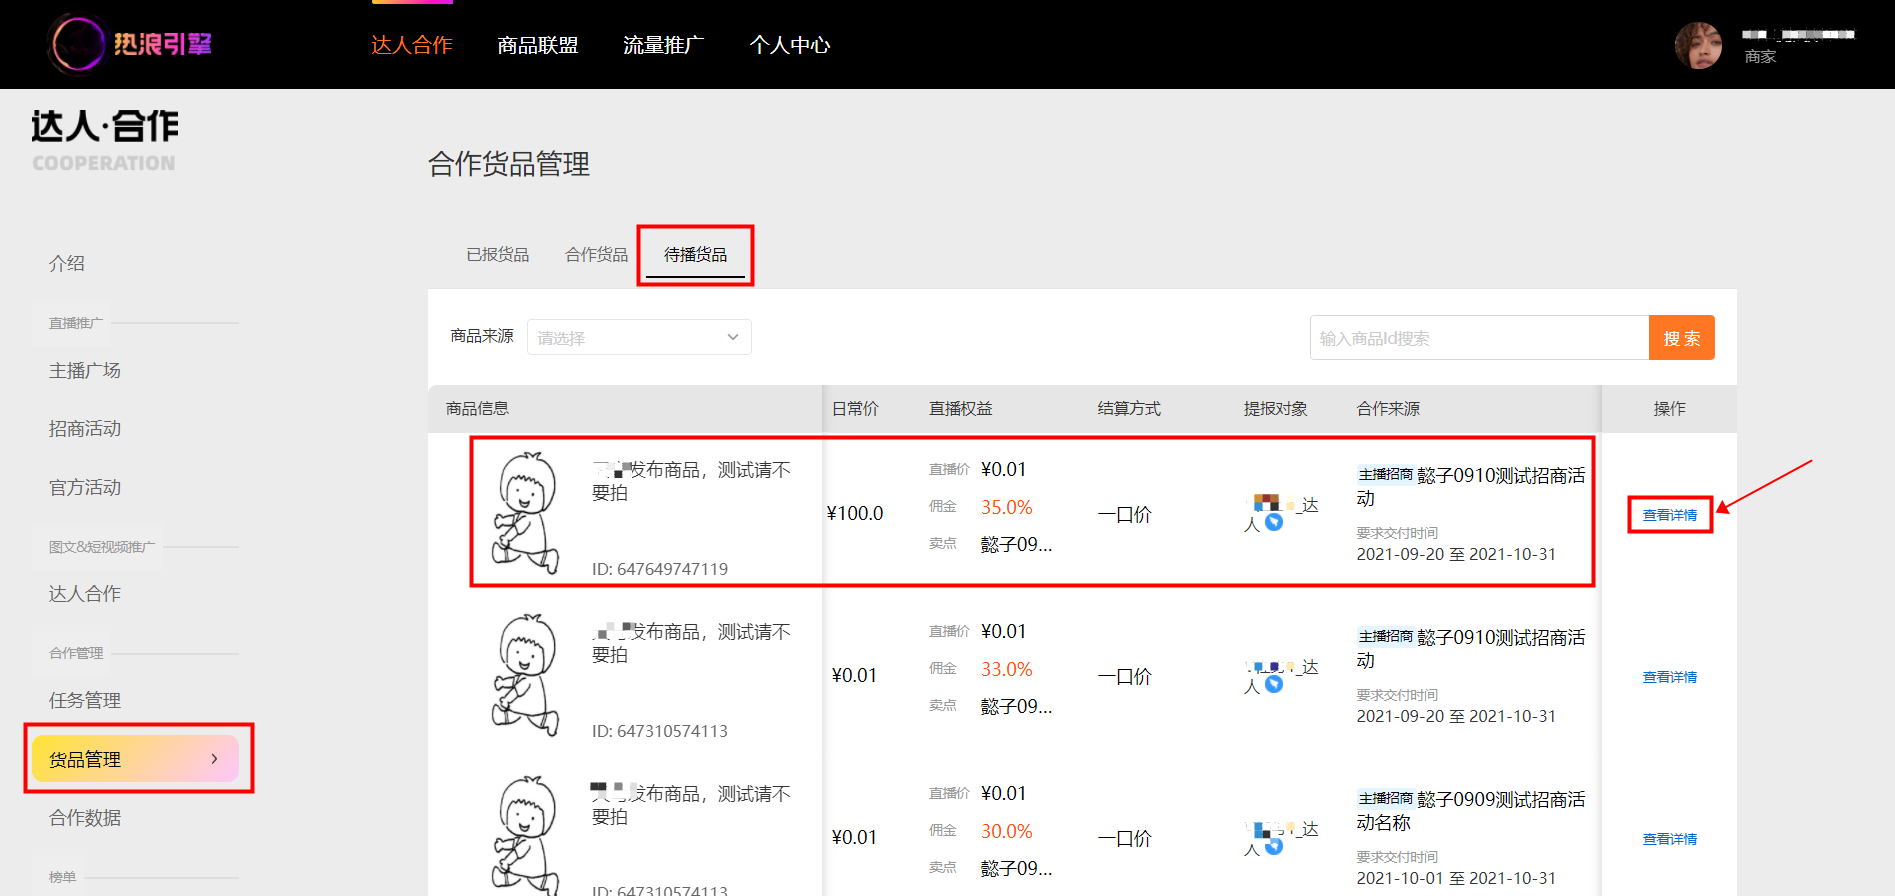Click text 'ID: 647310574113' in second row
The height and width of the screenshot is (896, 1895).
tap(660, 731)
